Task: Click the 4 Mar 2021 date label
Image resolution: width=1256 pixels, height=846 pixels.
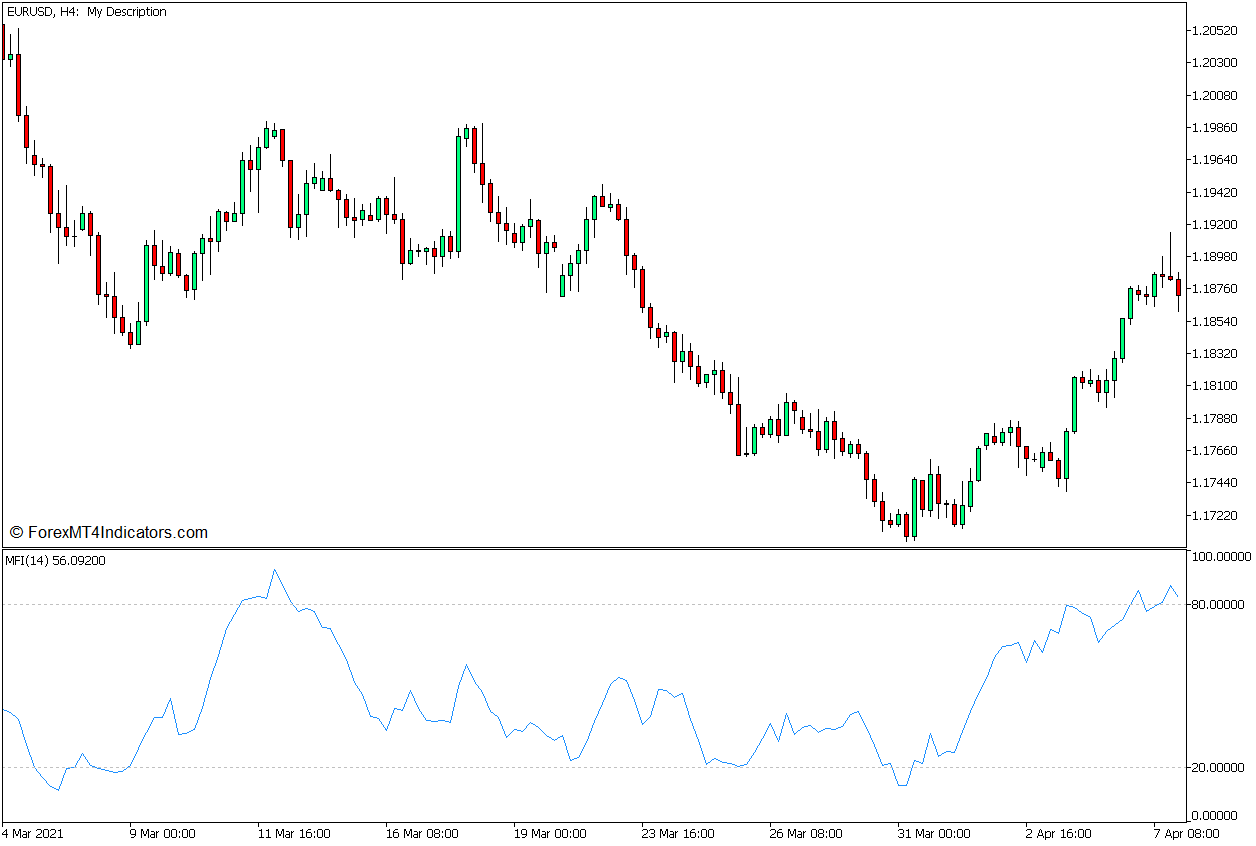Action: click(35, 833)
